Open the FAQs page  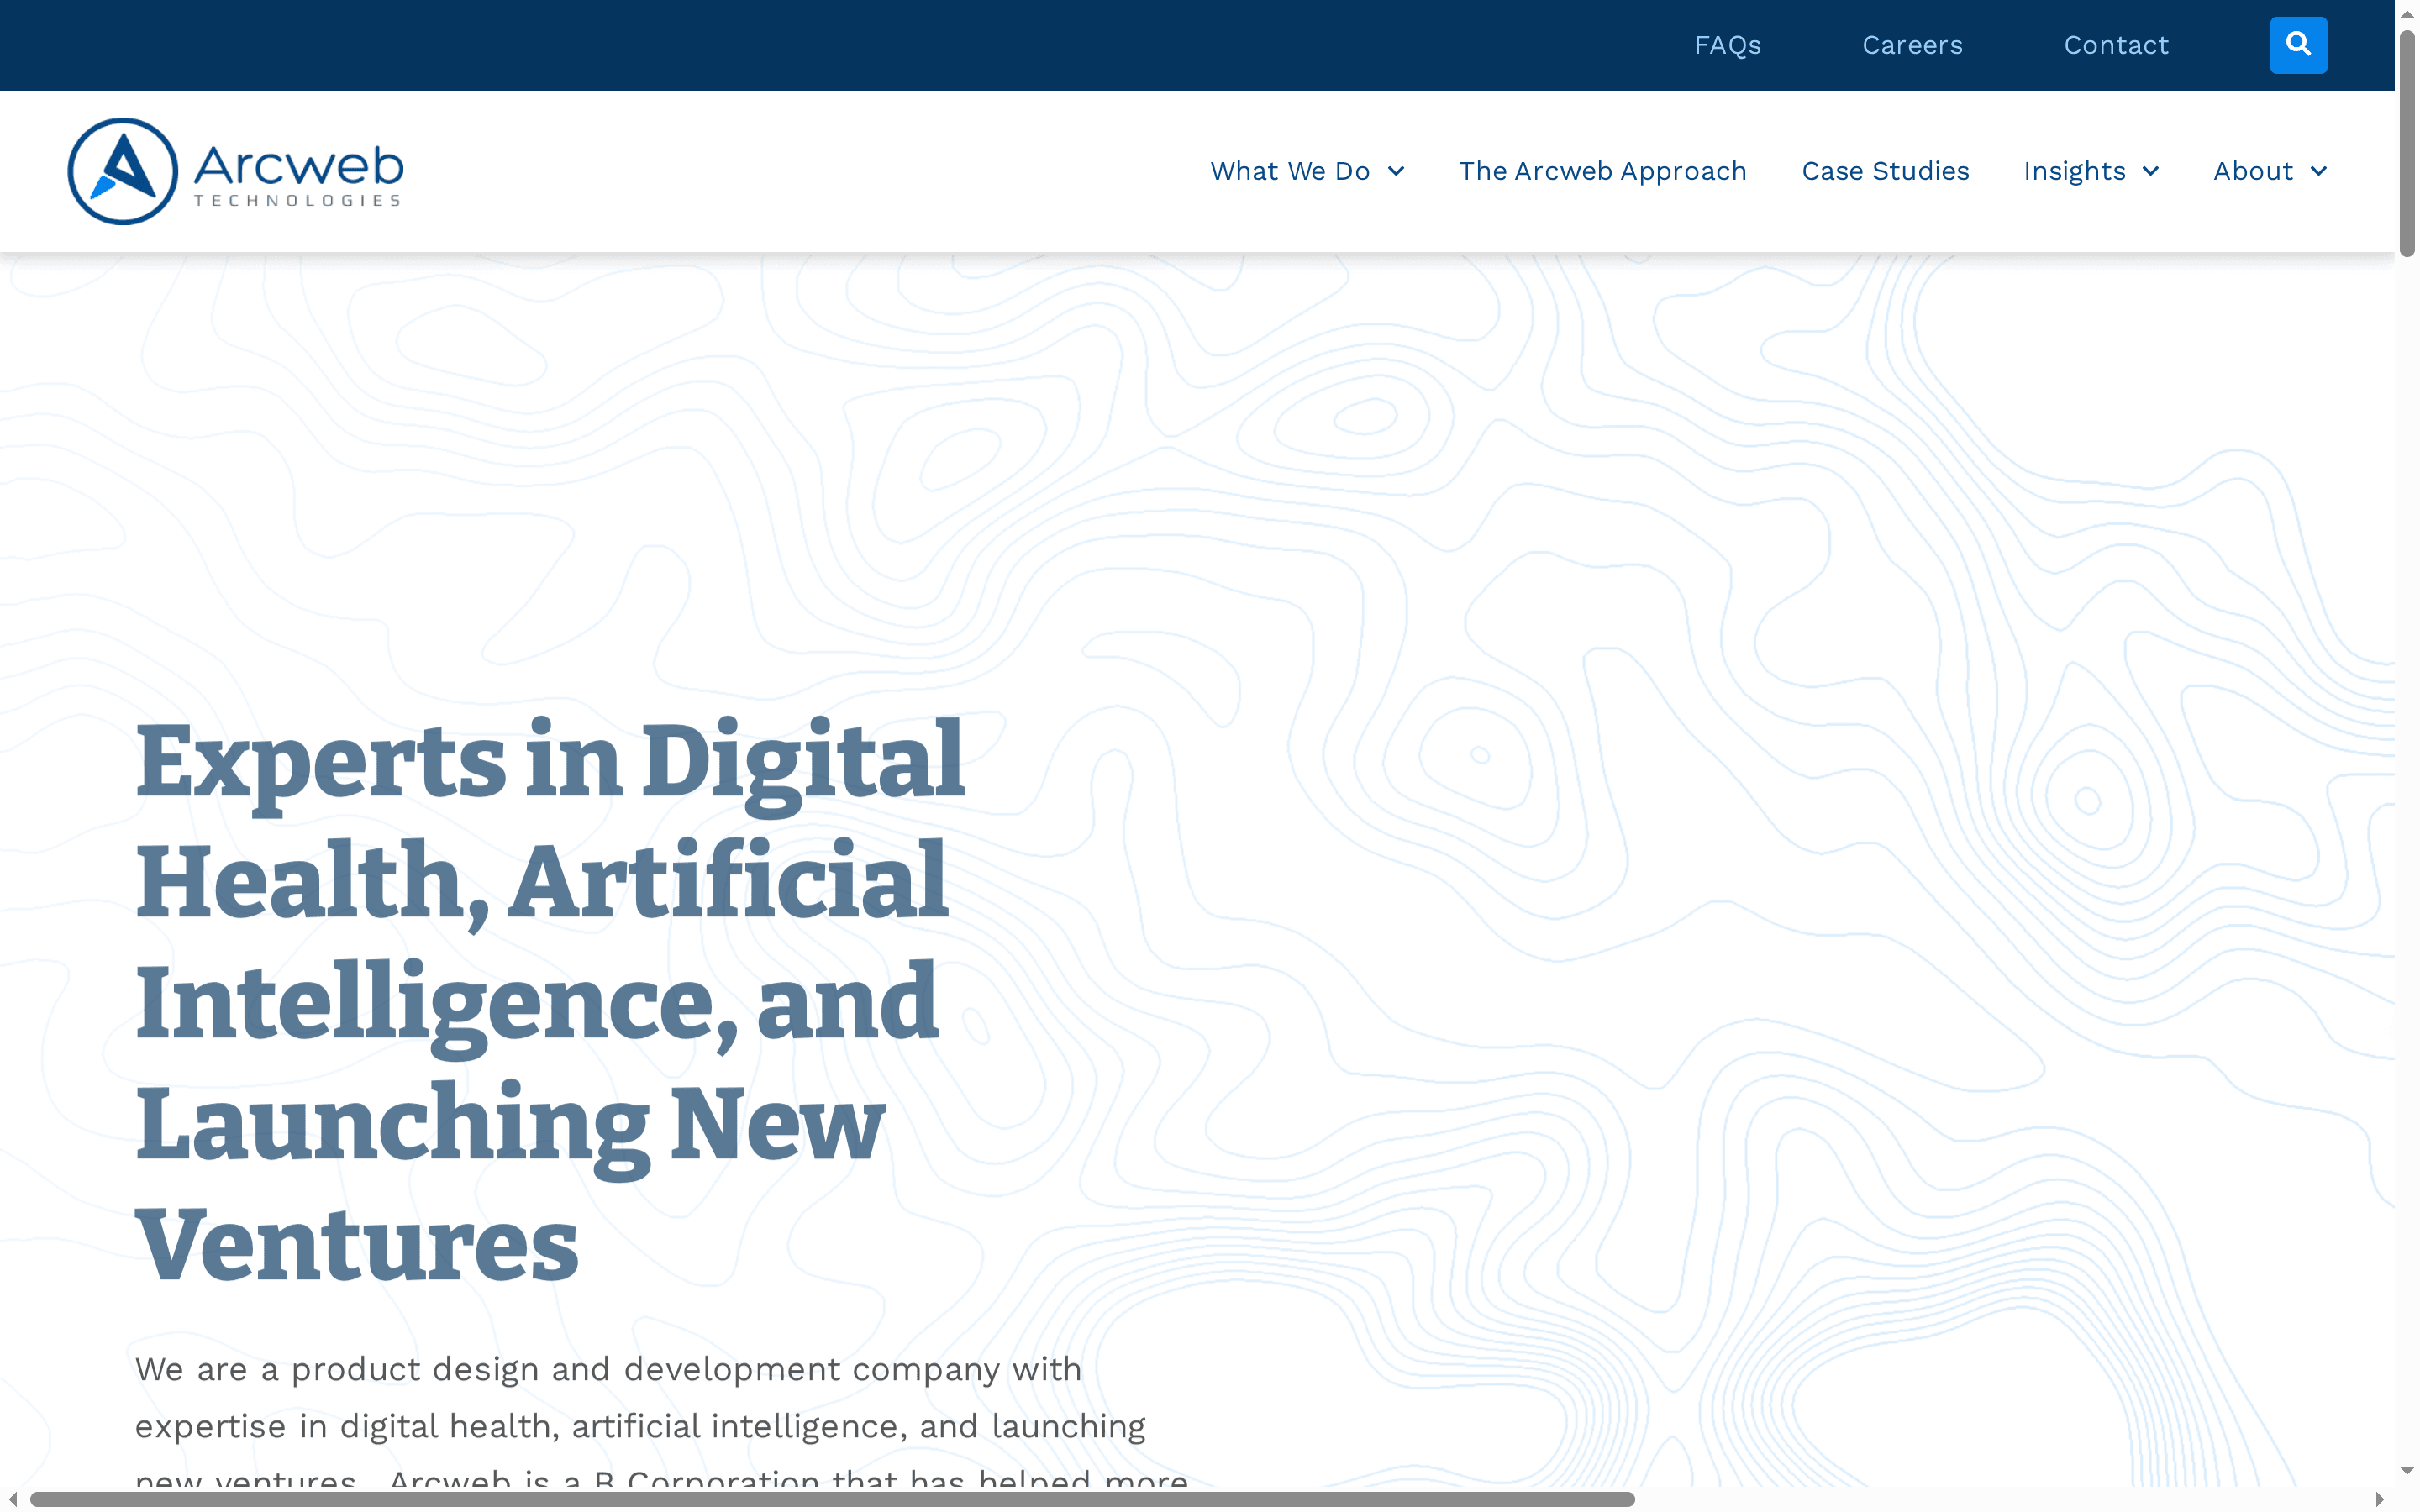1727,44
